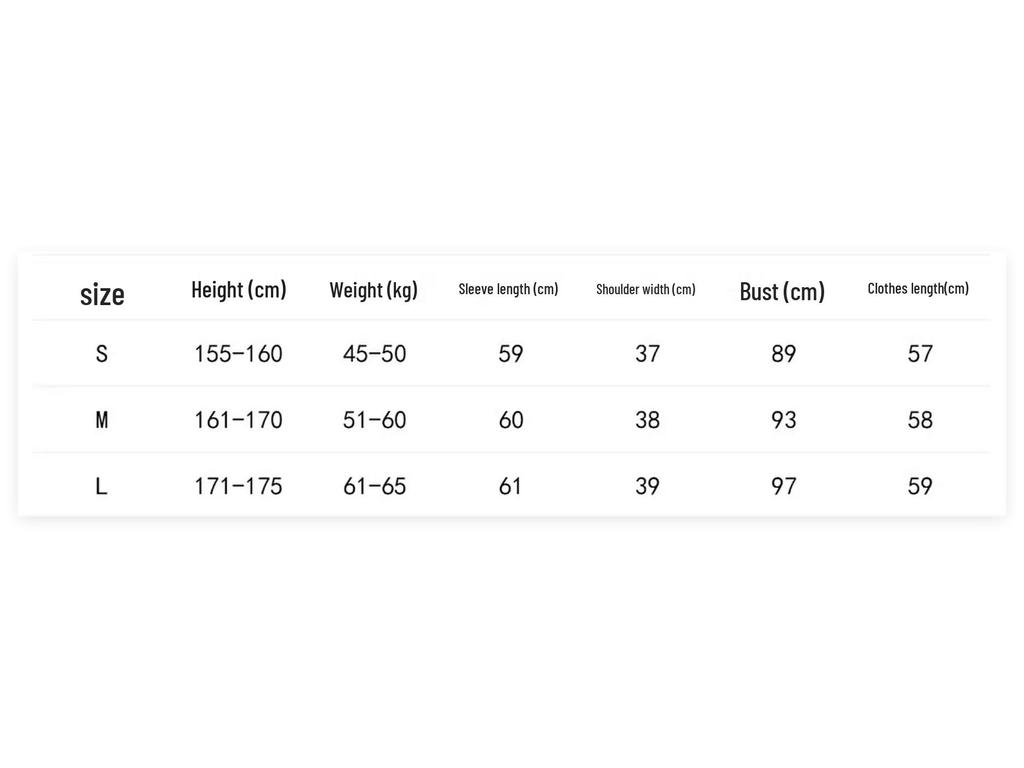Select the size M row label
The image size is (1024, 768).
click(x=101, y=420)
